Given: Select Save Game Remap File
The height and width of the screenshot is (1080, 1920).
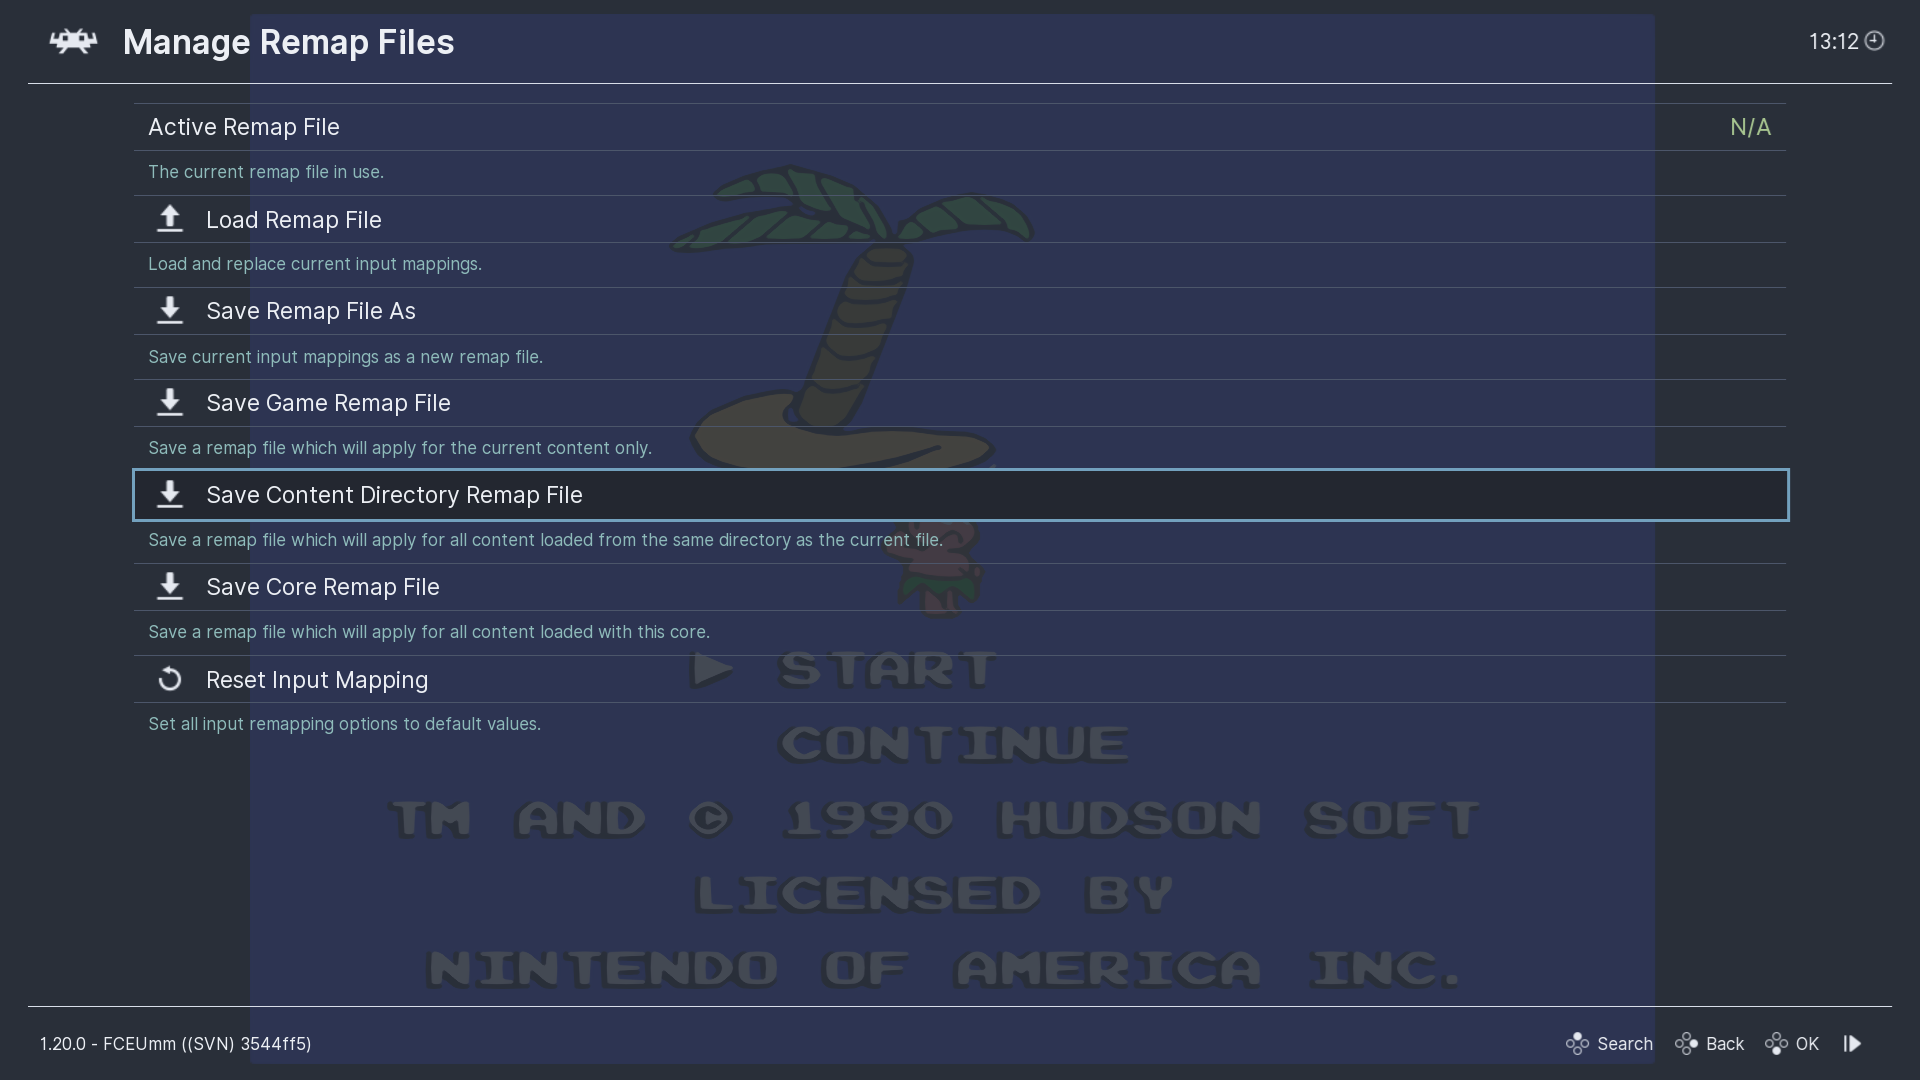Looking at the screenshot, I should click(328, 403).
